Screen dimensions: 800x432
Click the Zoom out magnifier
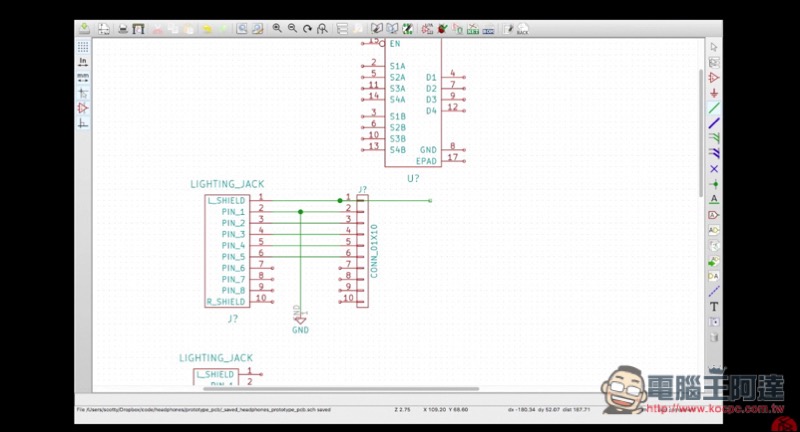(x=292, y=29)
